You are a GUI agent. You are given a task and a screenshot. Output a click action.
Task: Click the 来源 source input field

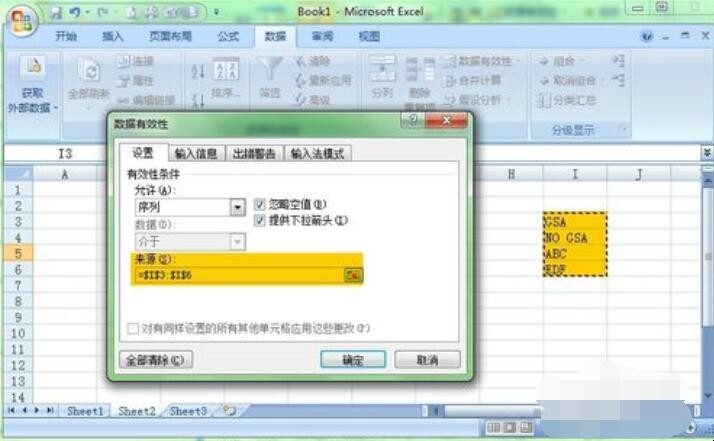click(x=239, y=275)
